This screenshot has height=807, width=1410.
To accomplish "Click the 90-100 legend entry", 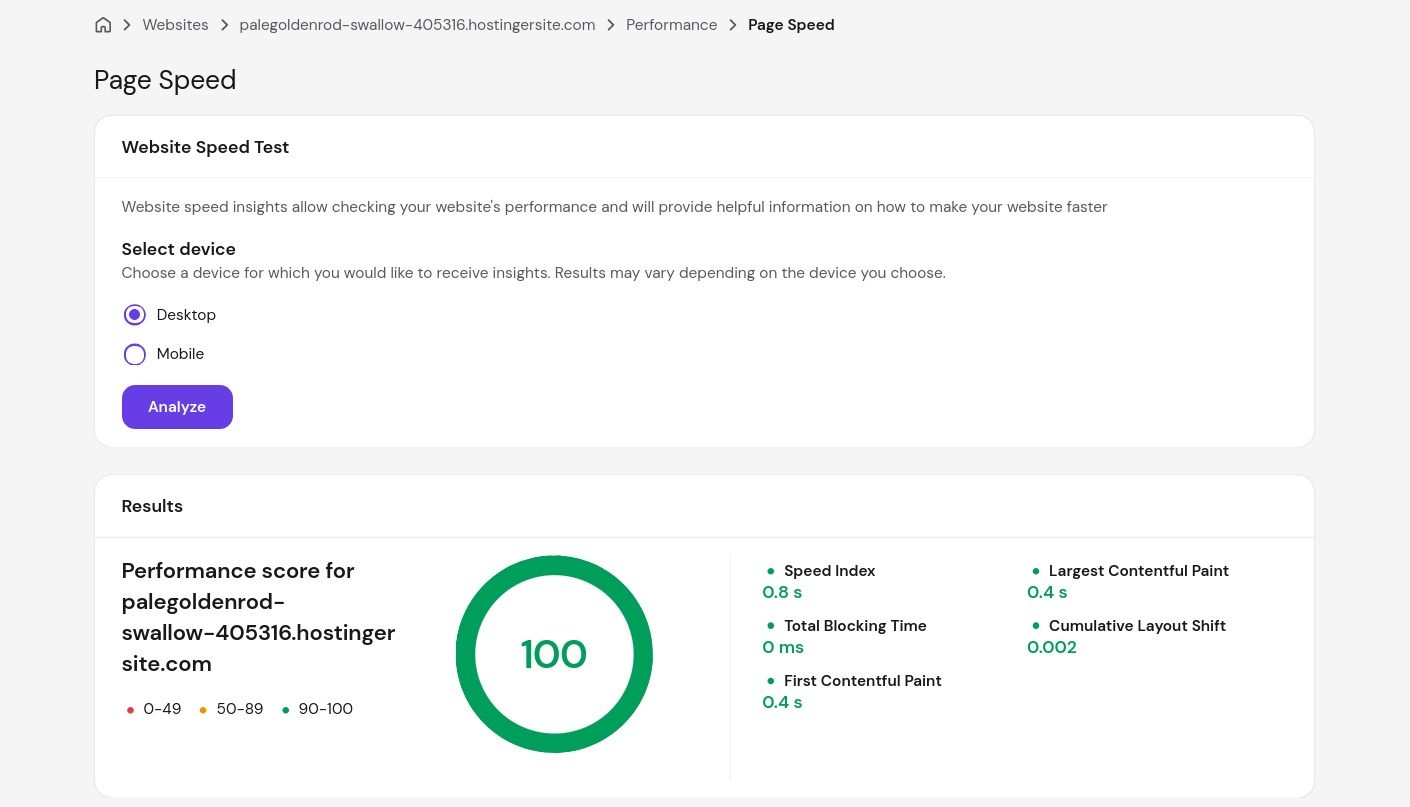I will pyautogui.click(x=317, y=709).
